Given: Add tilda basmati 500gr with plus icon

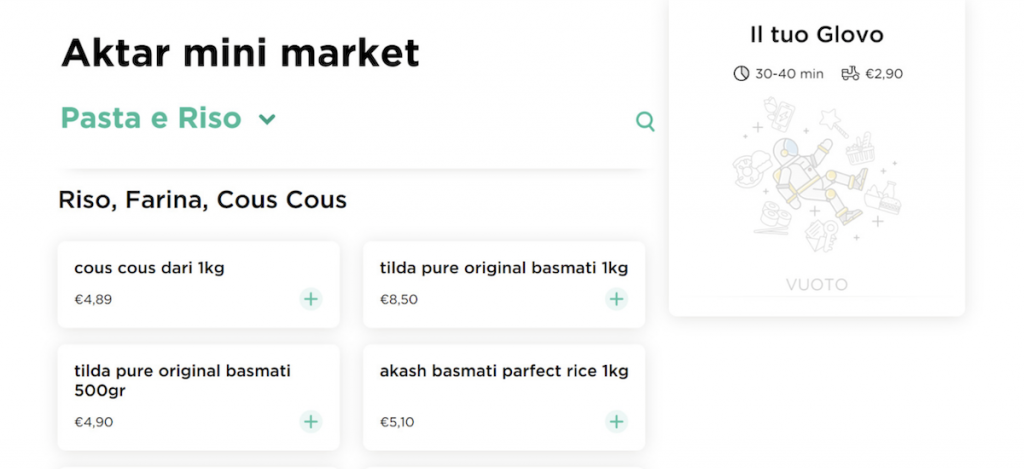Looking at the screenshot, I should pyautogui.click(x=311, y=422).
